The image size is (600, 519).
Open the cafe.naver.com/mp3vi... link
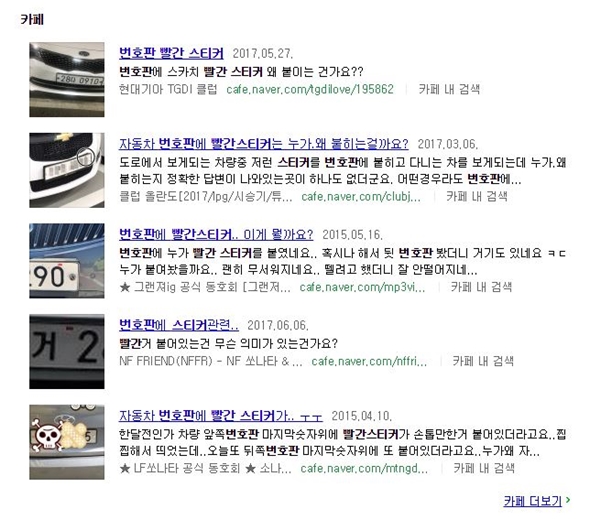point(362,287)
